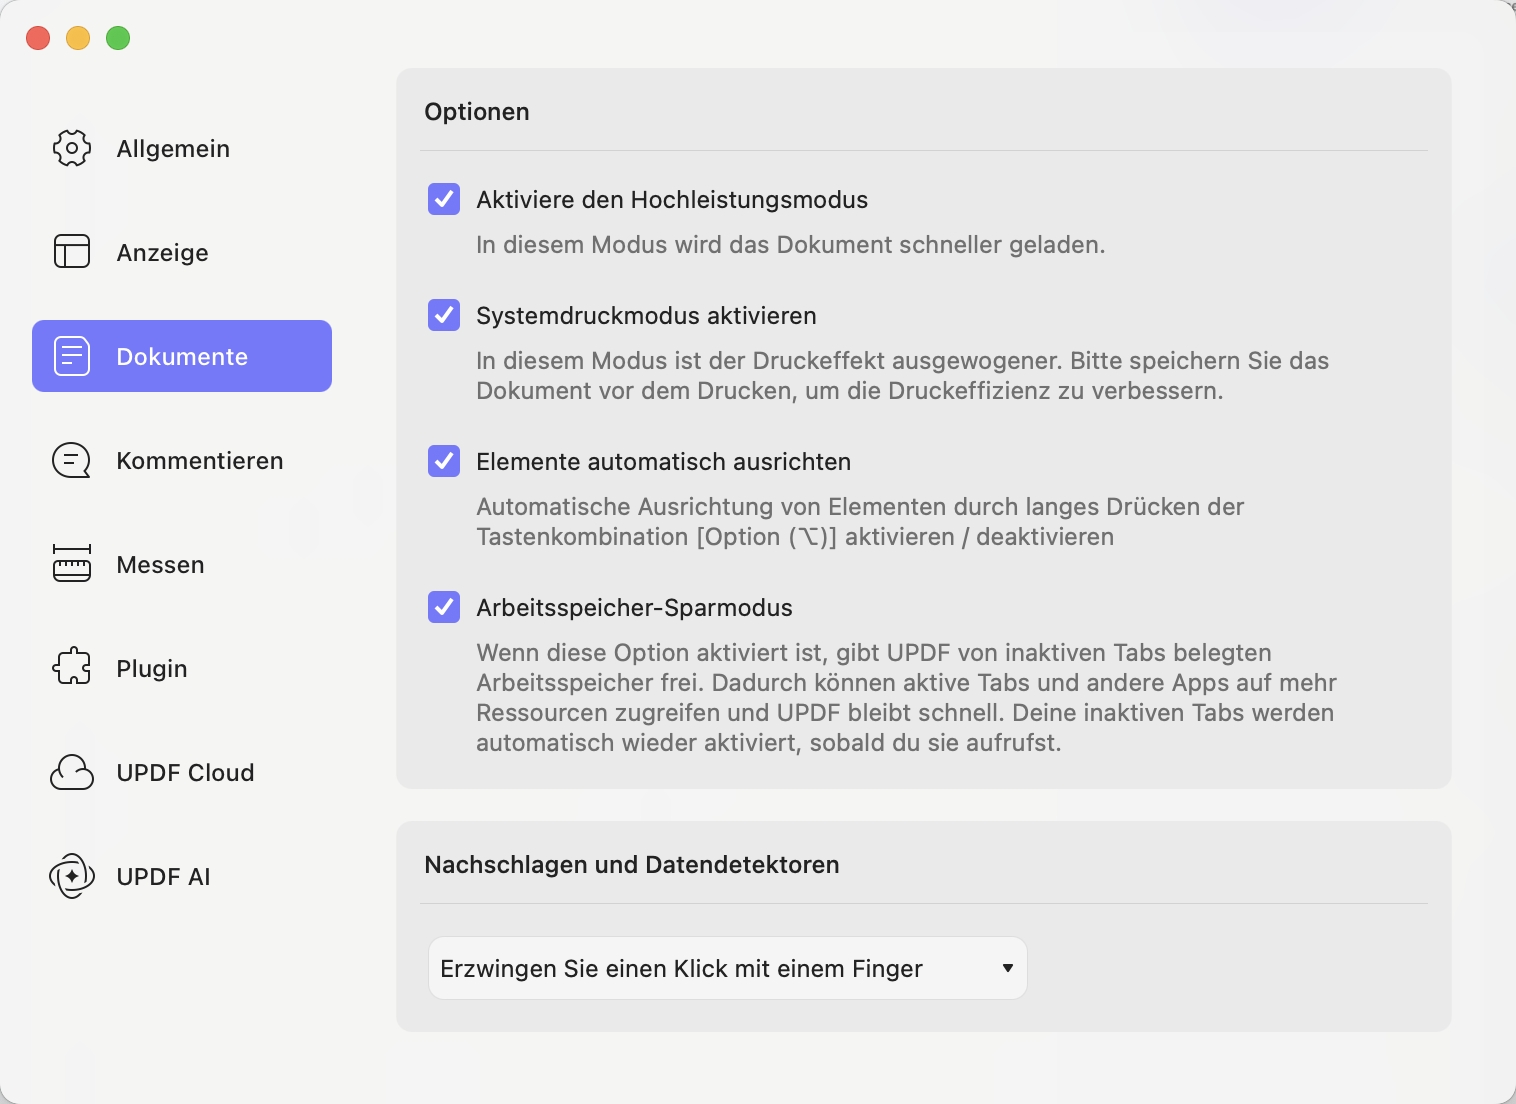Click the Messen ruler icon
Screen dimensions: 1516x1104
[72, 564]
